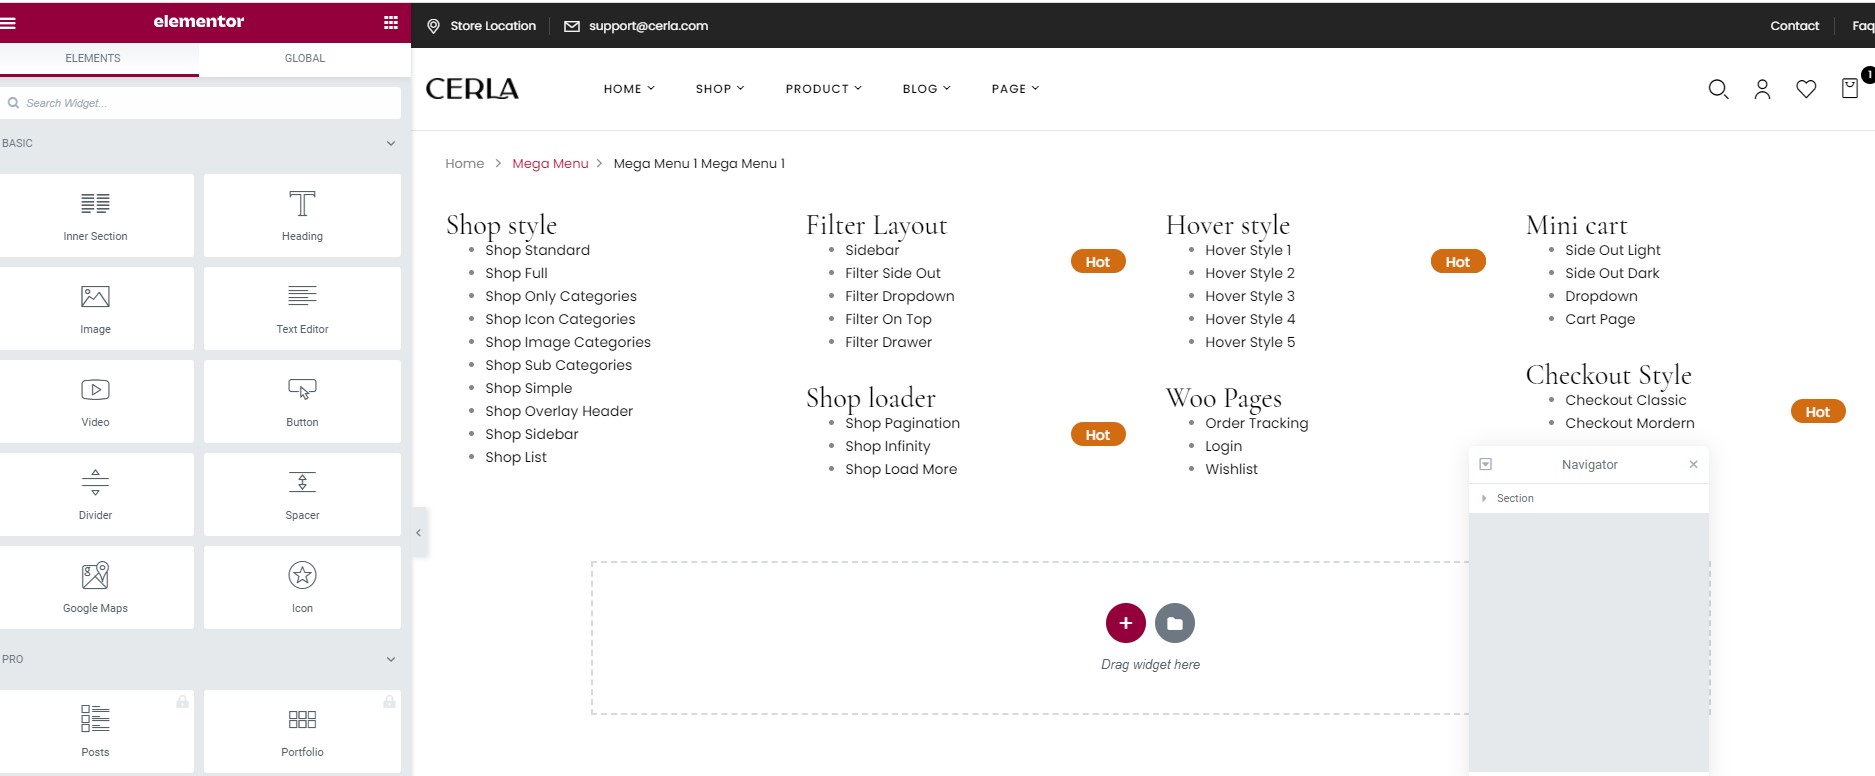This screenshot has height=776, width=1875.
Task: Collapse the Basic widgets category
Action: coord(391,143)
